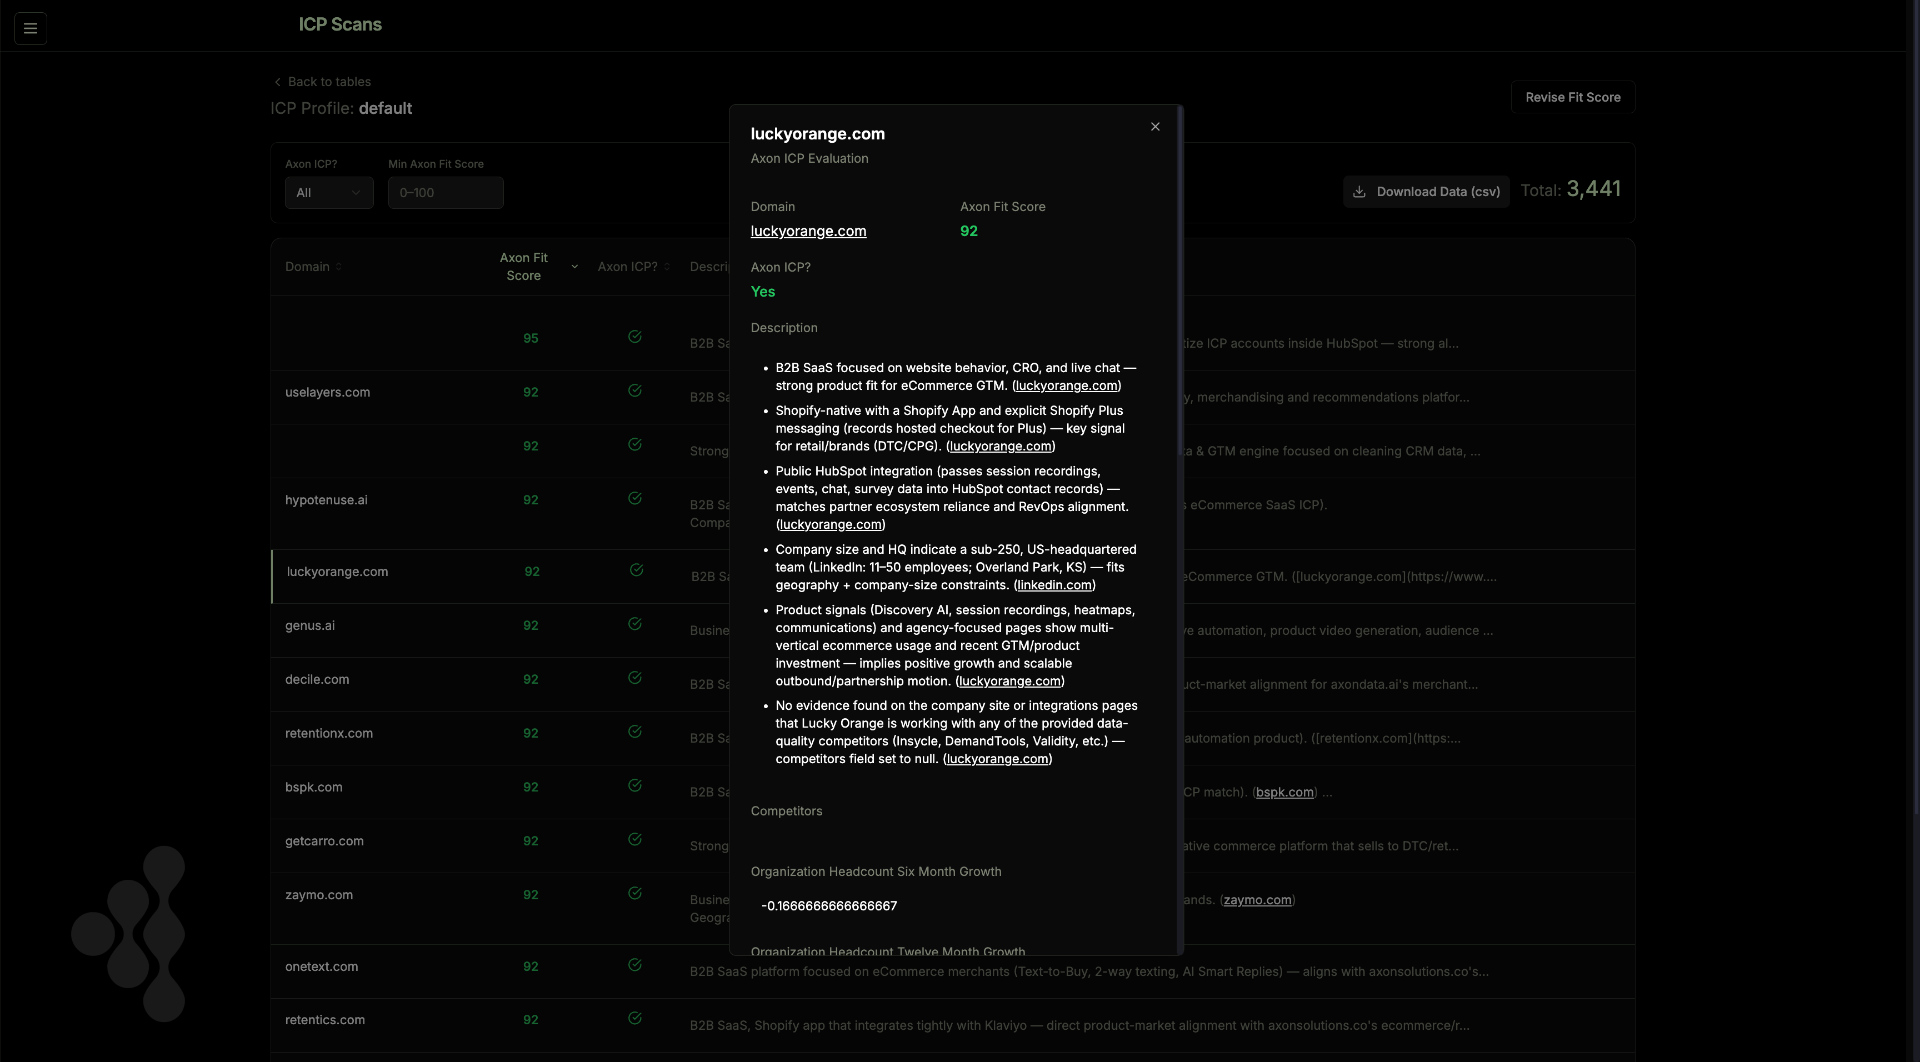Select the hypotenuse.ai domain cell

click(326, 500)
